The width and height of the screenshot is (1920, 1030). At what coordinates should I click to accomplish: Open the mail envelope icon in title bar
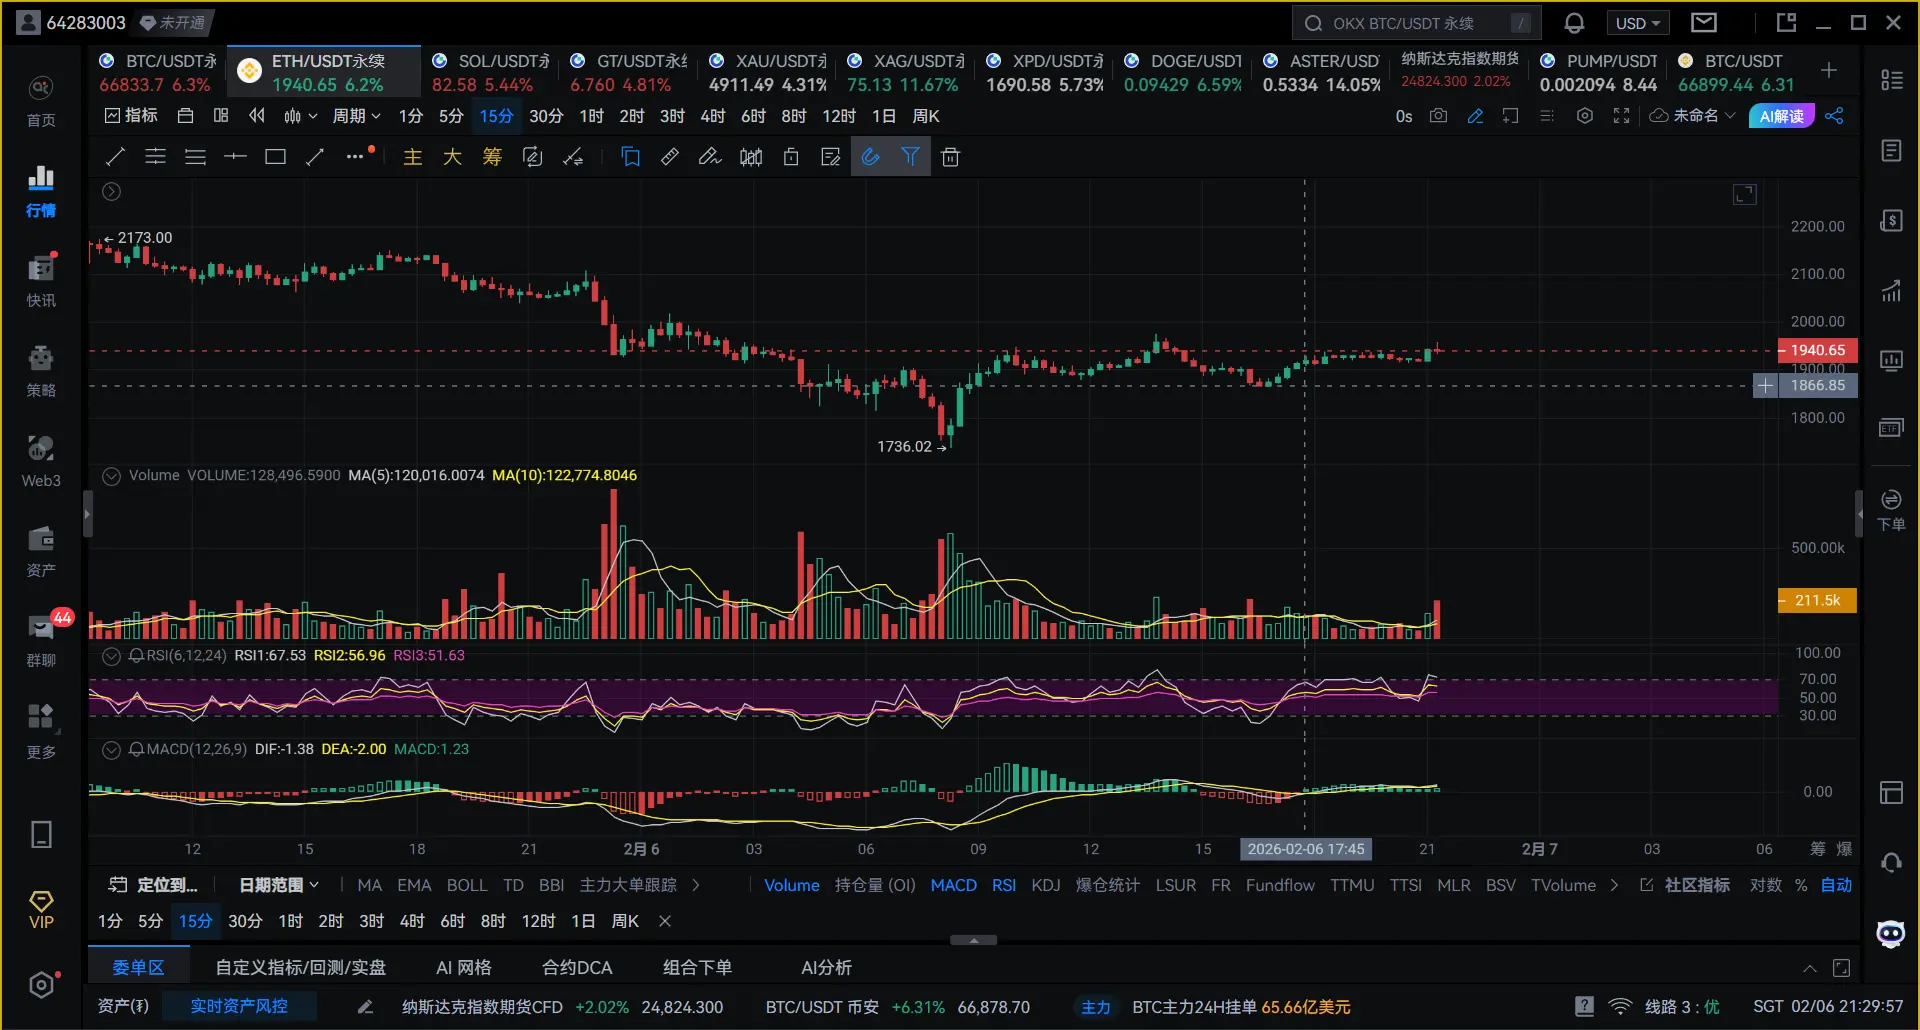(1704, 22)
